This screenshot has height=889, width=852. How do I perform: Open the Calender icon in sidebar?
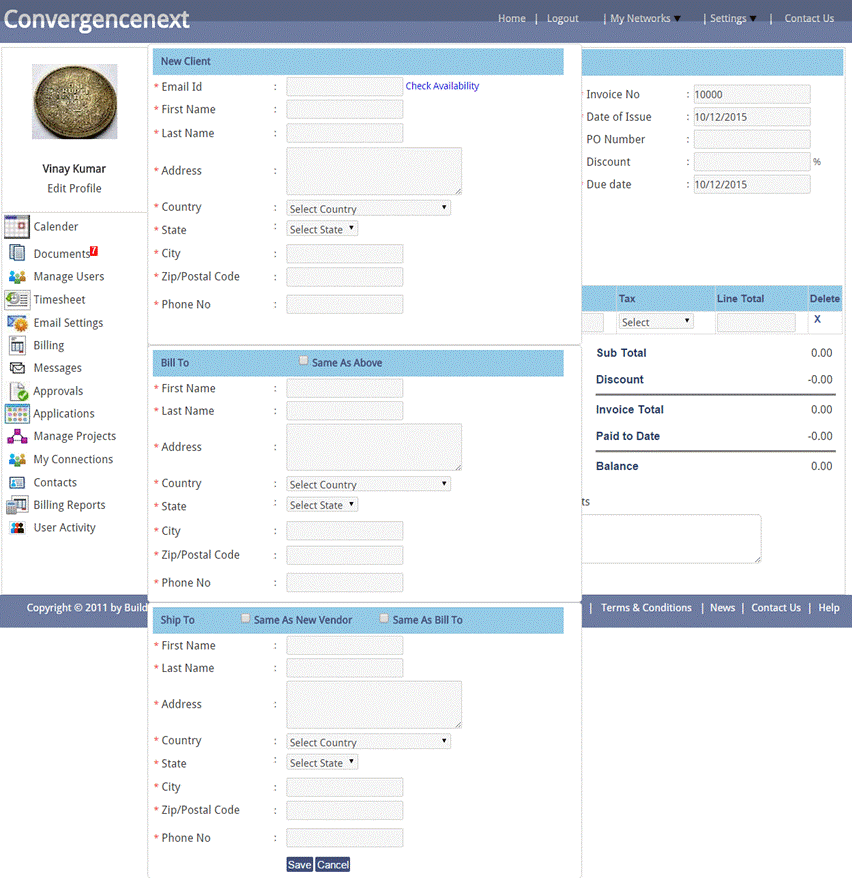pyautogui.click(x=17, y=227)
